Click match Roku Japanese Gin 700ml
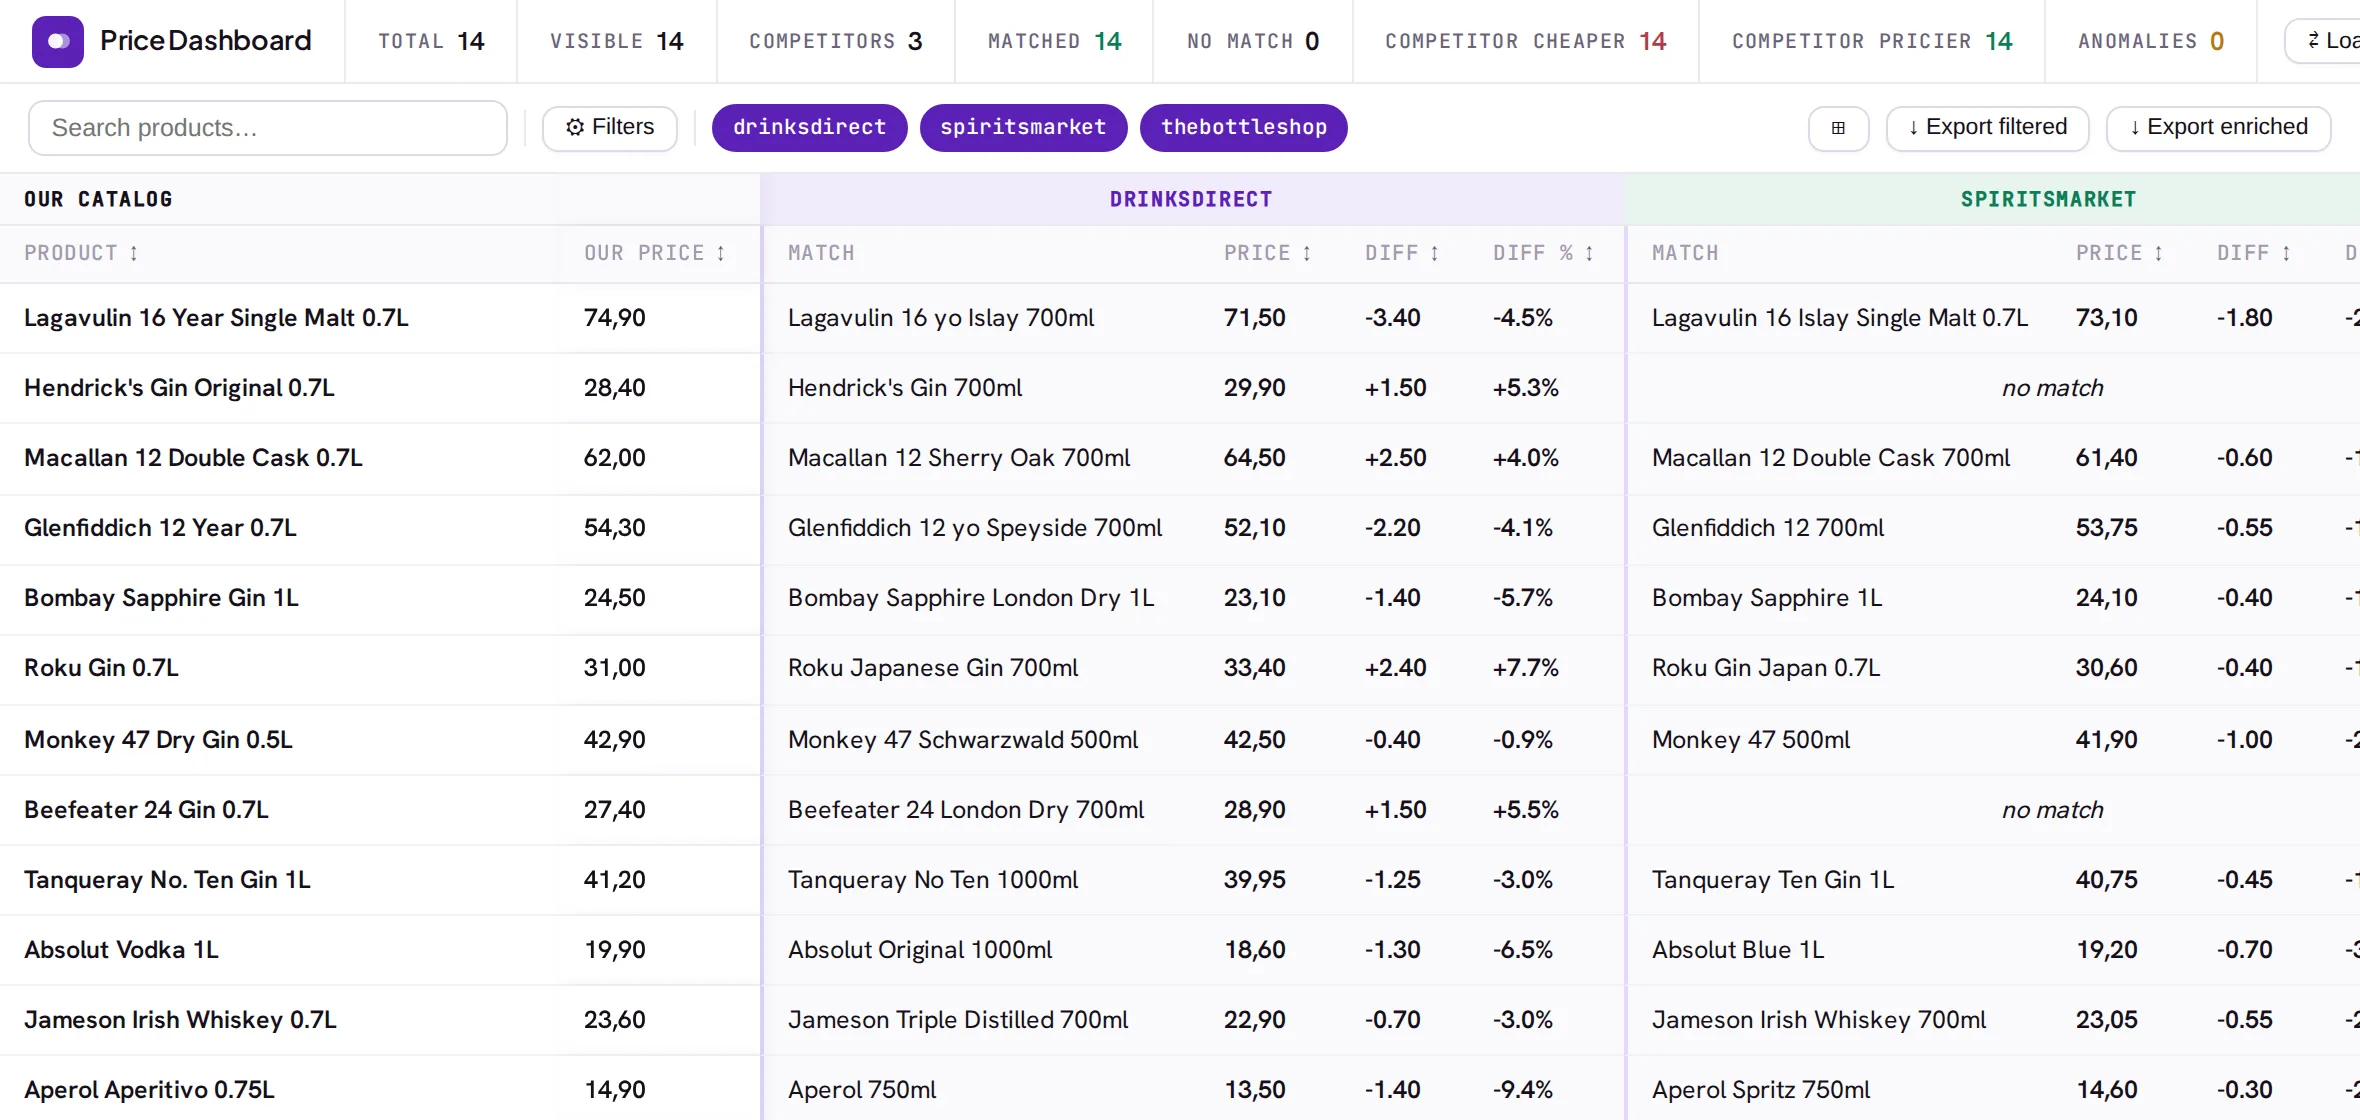Image resolution: width=2360 pixels, height=1120 pixels. 933,668
